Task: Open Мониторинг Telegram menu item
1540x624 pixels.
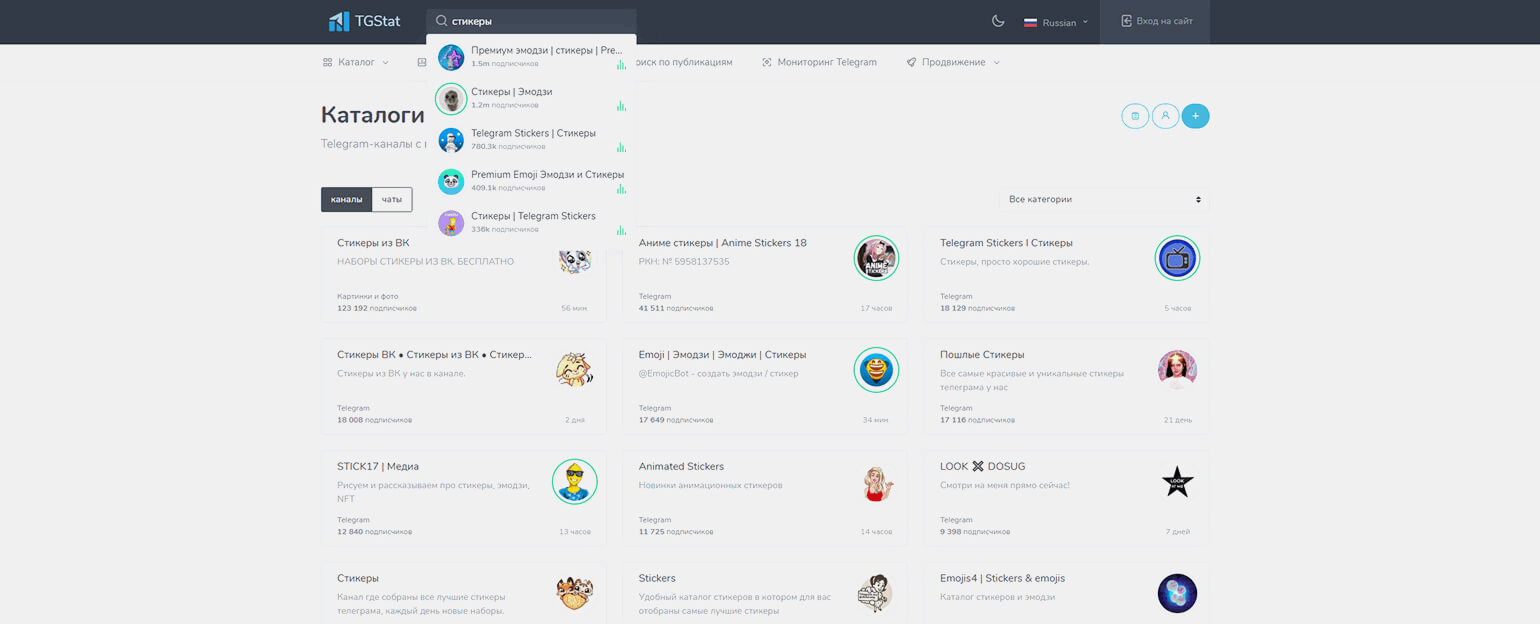Action: pyautogui.click(x=819, y=62)
